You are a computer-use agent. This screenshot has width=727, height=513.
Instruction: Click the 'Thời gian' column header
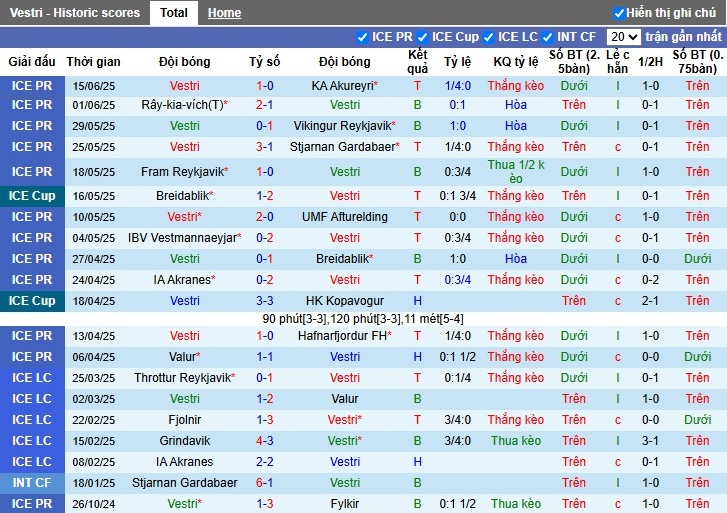coord(93,62)
